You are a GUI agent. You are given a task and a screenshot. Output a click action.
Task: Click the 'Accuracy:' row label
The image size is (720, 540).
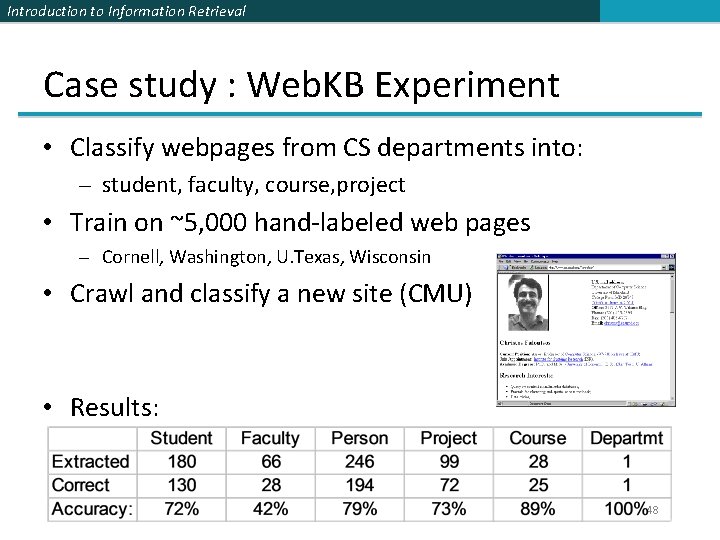[92, 509]
